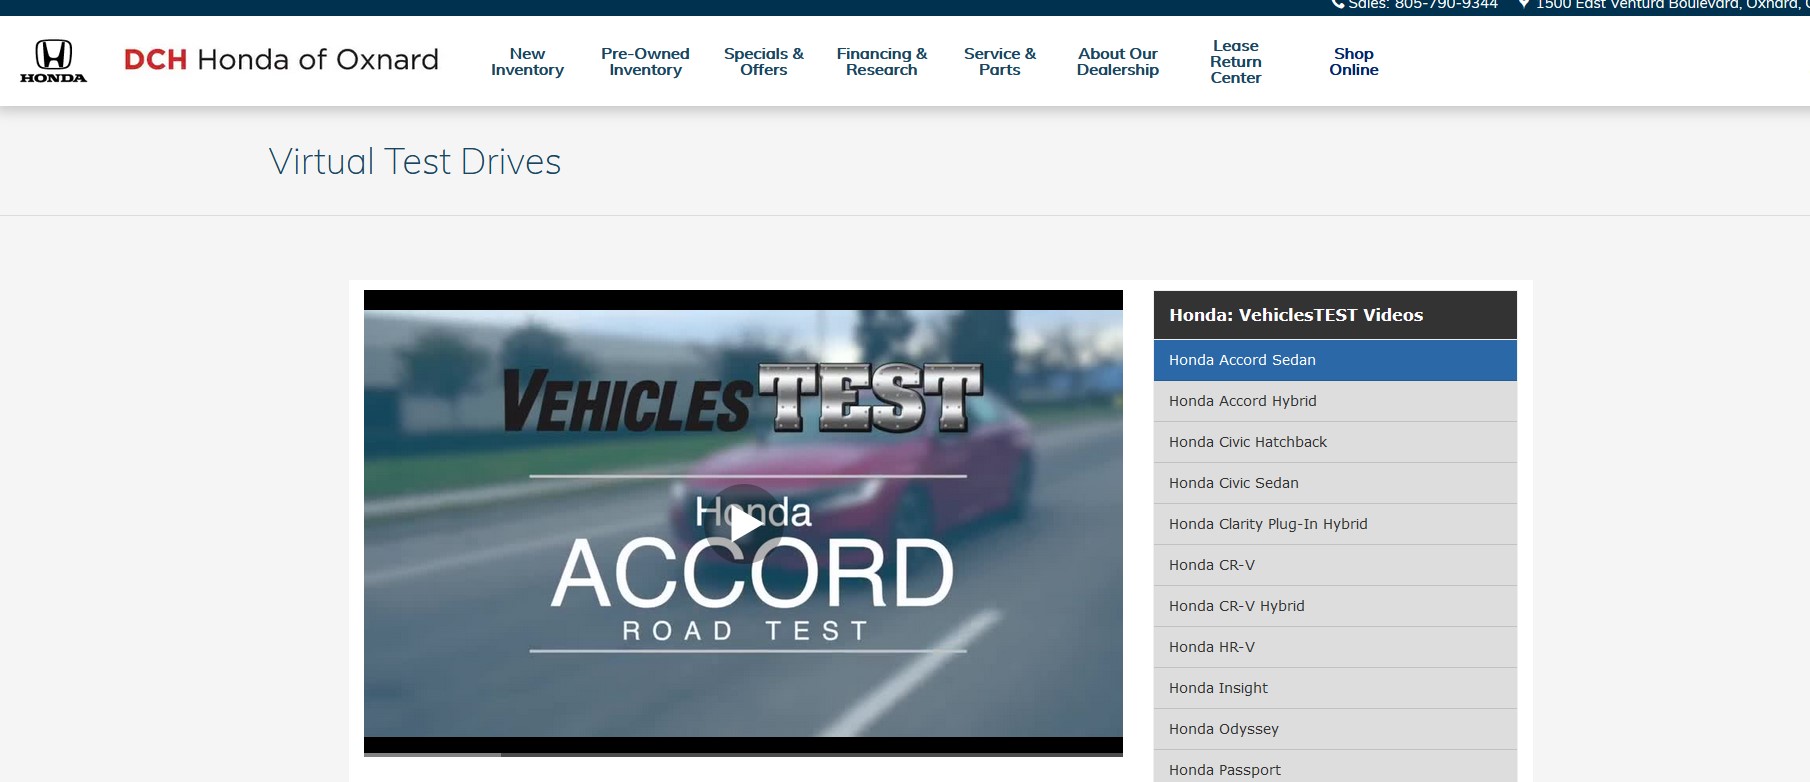Screen dimensions: 1810x782
Task: Select Honda Odyssey video
Action: pos(1335,729)
